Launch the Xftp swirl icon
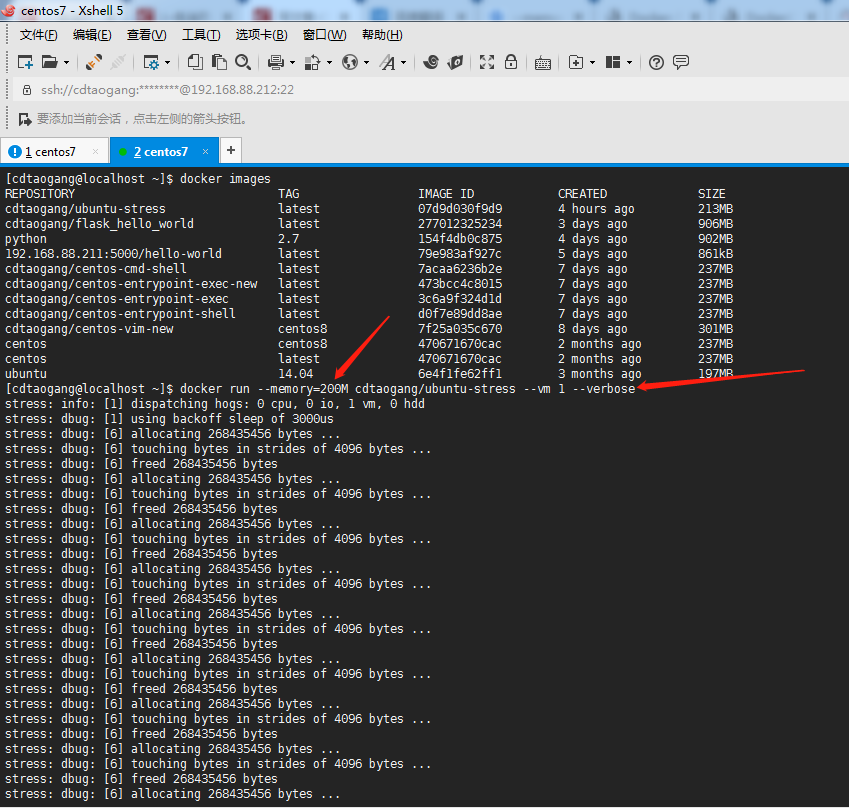The image size is (849, 808). pyautogui.click(x=431, y=62)
